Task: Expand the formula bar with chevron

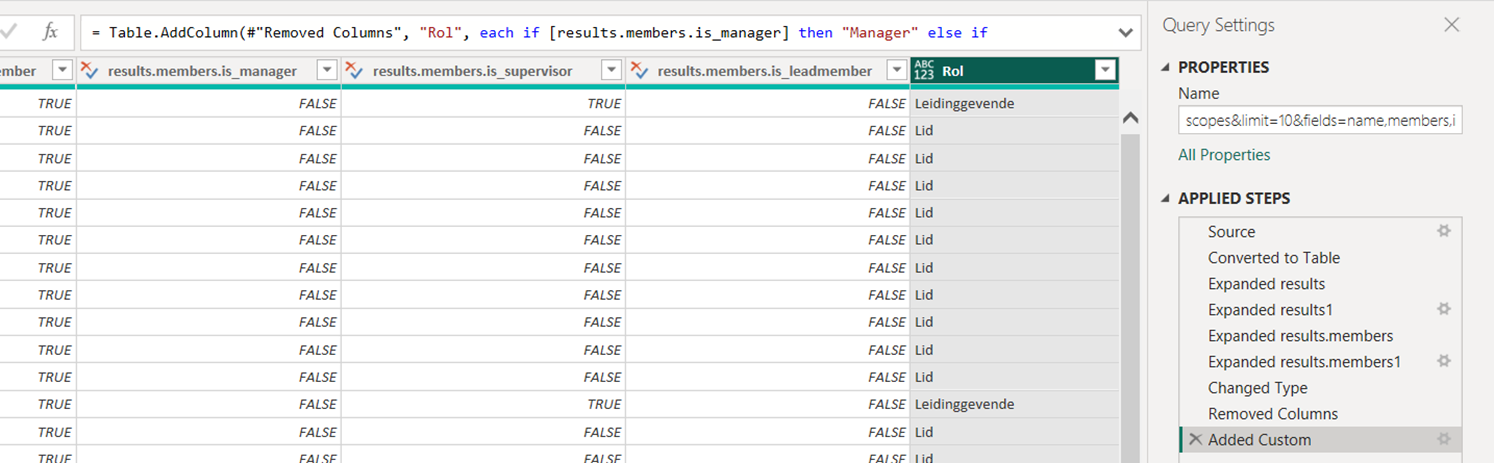Action: coord(1125,33)
